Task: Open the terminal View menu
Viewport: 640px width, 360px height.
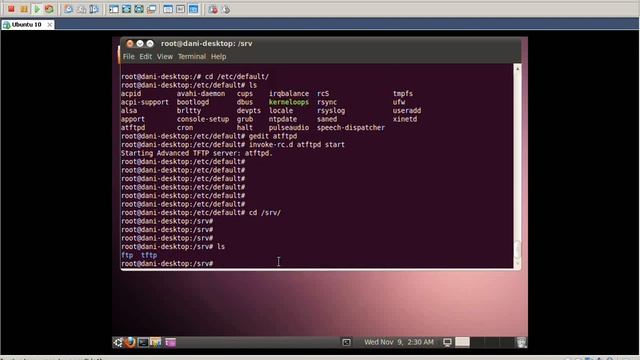Action: point(165,56)
